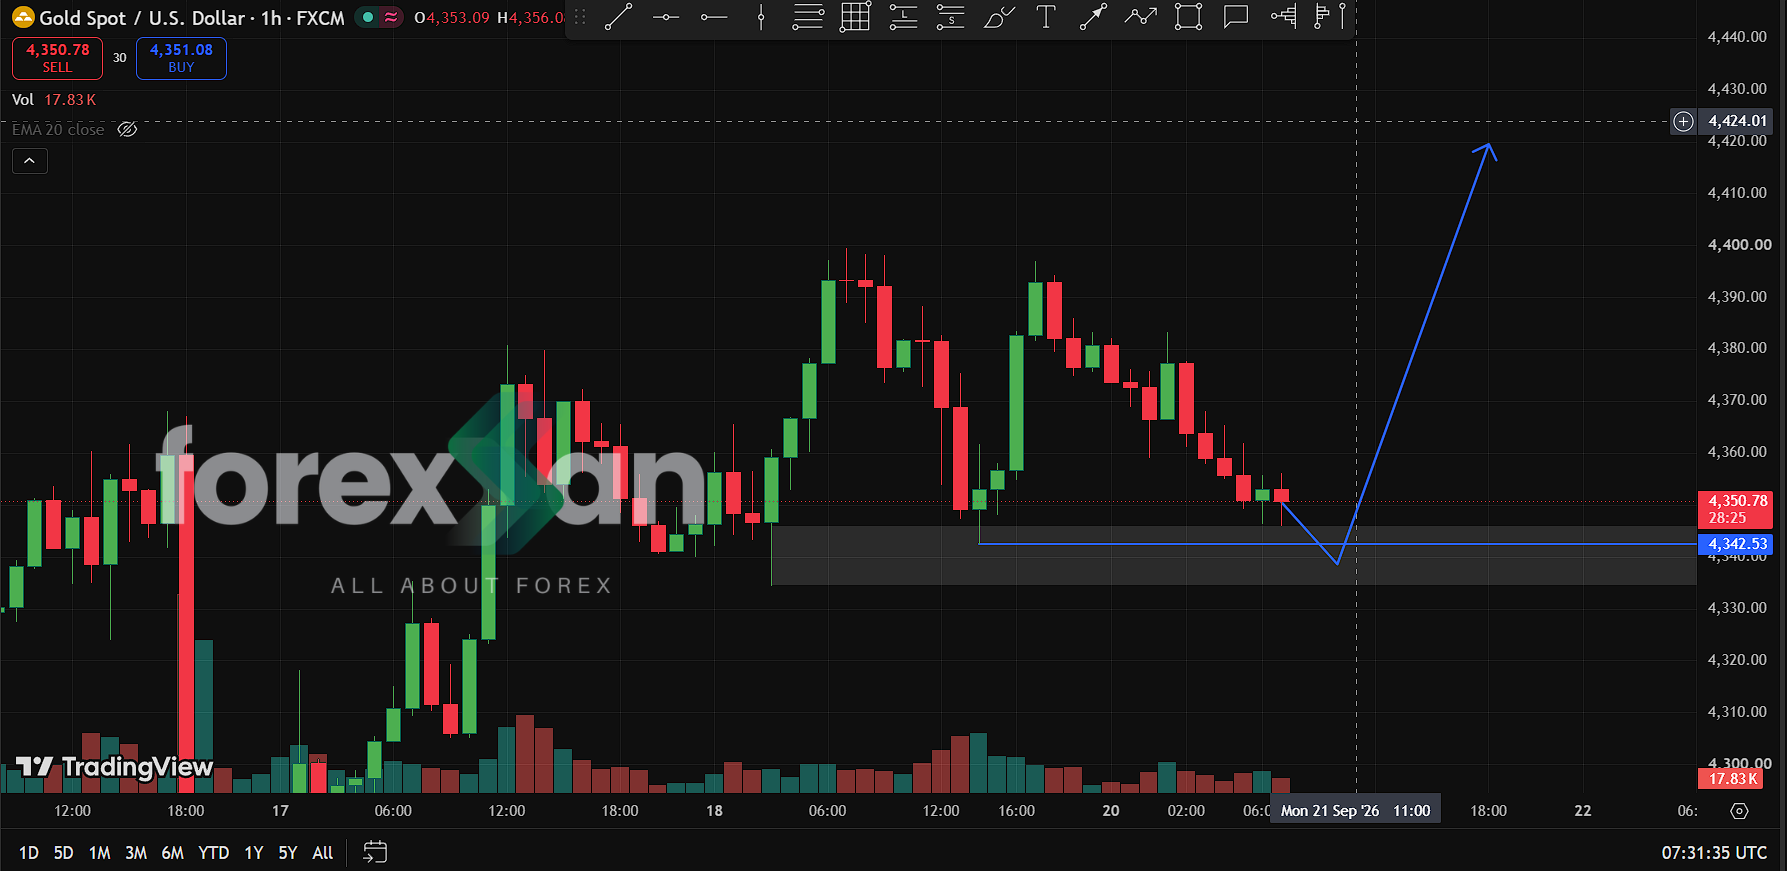Select the Path polyline arrow tool
The height and width of the screenshot is (871, 1787).
(x=1141, y=17)
